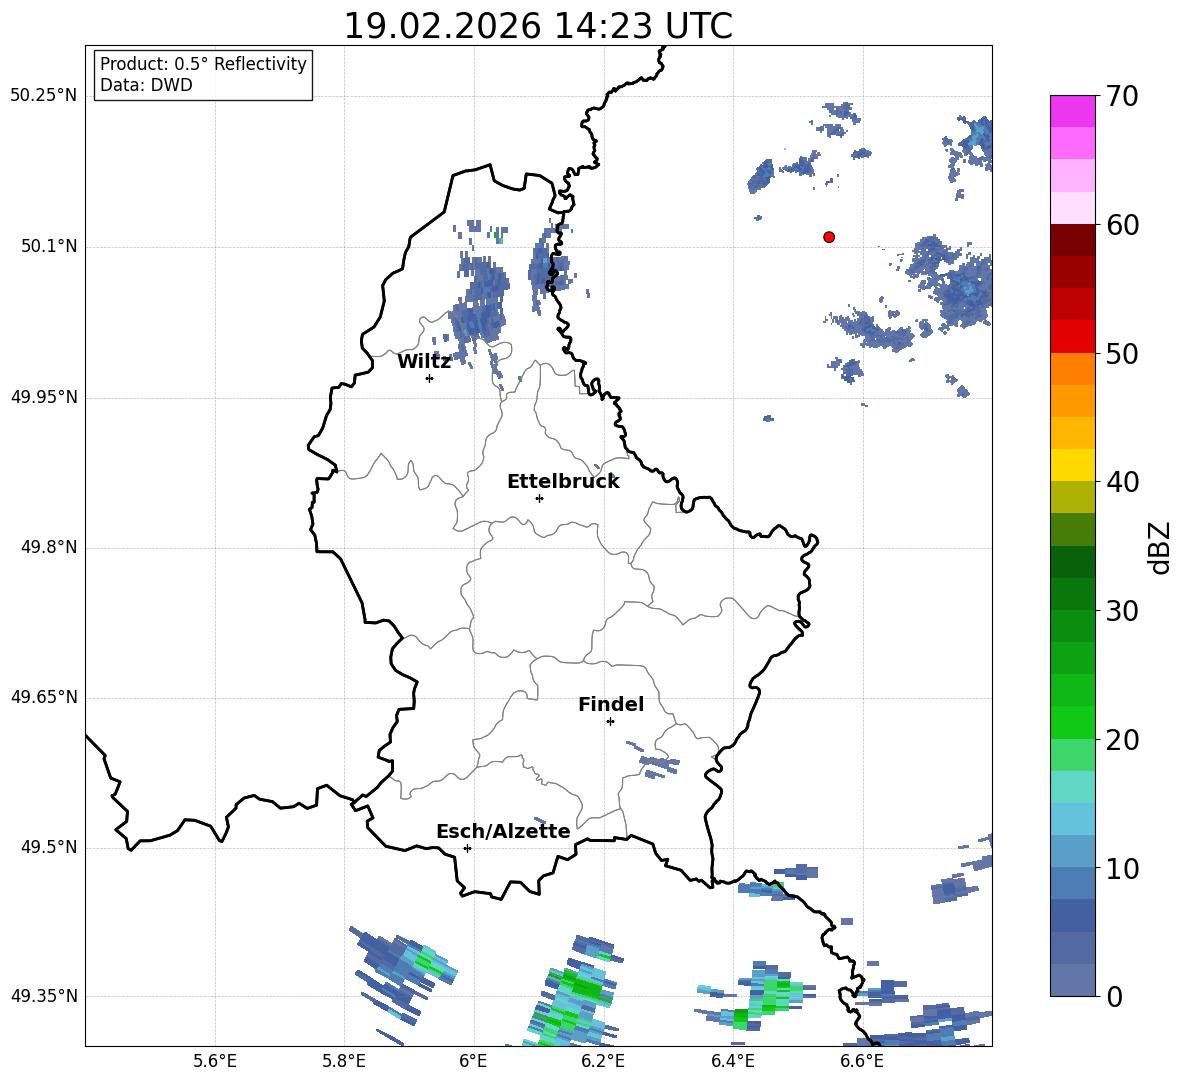The width and height of the screenshot is (1184, 1081).
Task: Click the dBZ colorbar axis label
Action: coord(1159,547)
